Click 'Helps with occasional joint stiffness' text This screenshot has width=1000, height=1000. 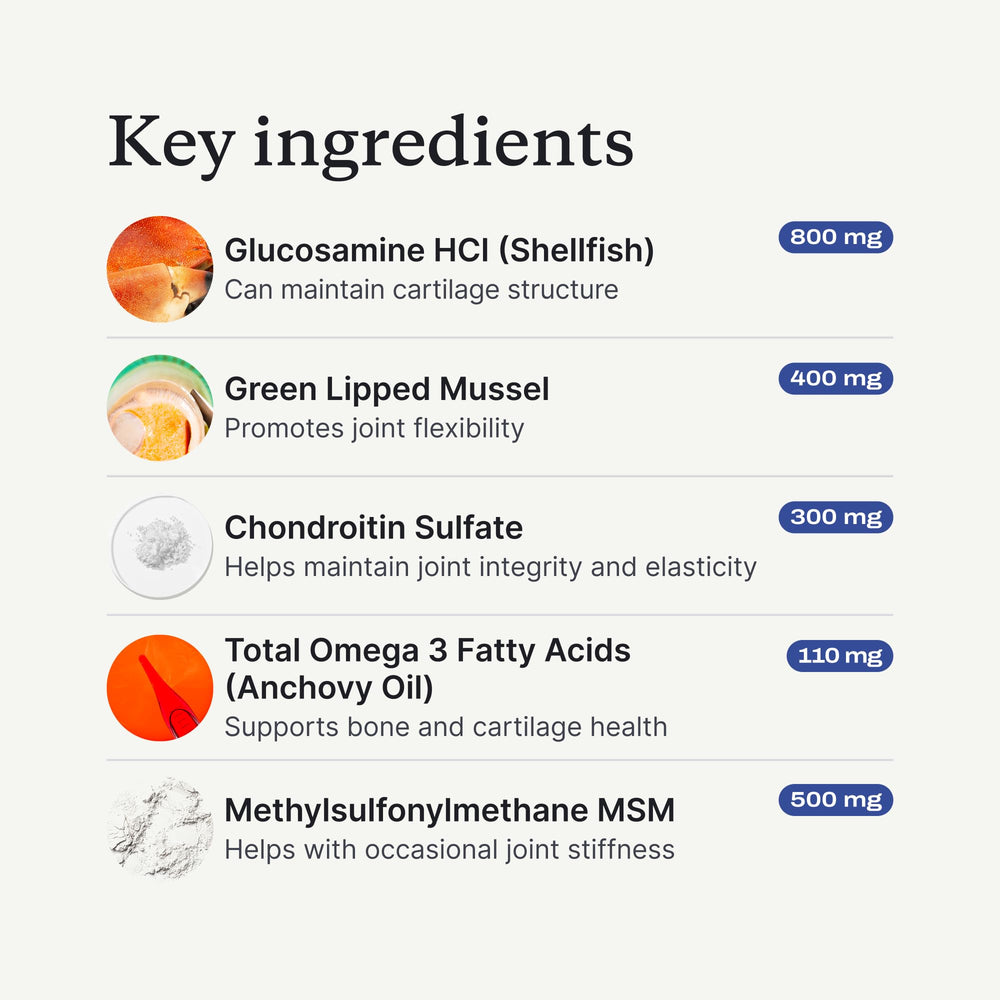tap(450, 849)
